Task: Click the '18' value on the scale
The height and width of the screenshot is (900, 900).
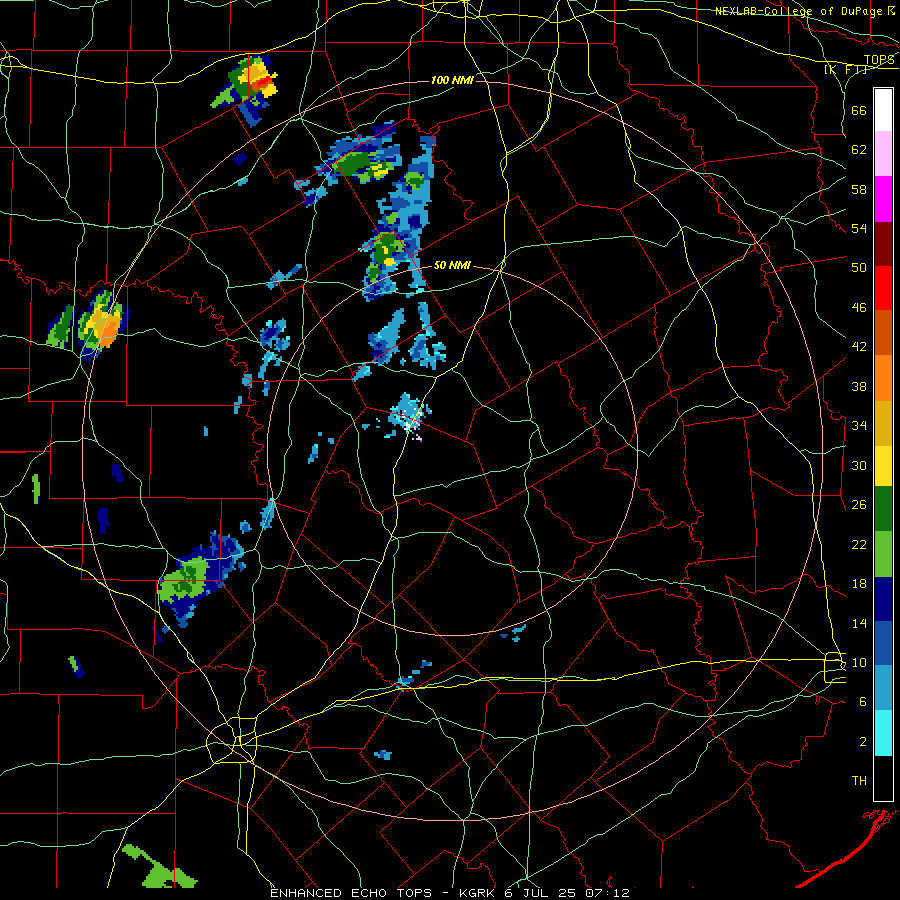Action: tap(859, 584)
